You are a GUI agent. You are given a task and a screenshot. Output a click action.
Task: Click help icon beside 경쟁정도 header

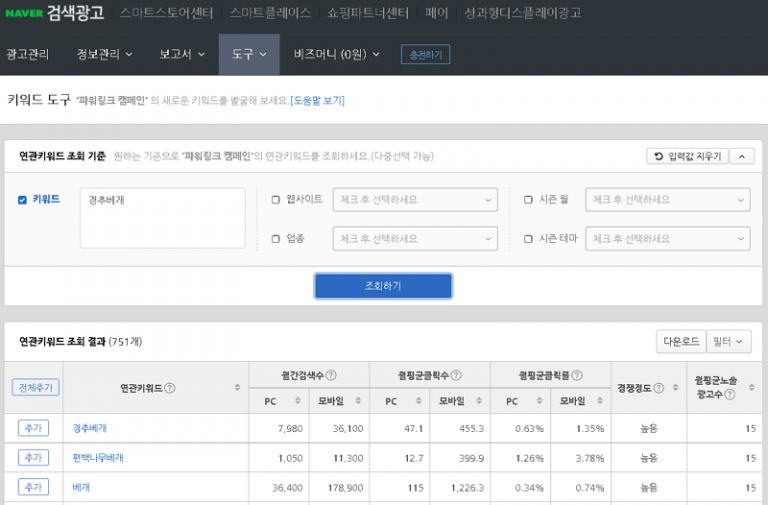pyautogui.click(x=659, y=388)
